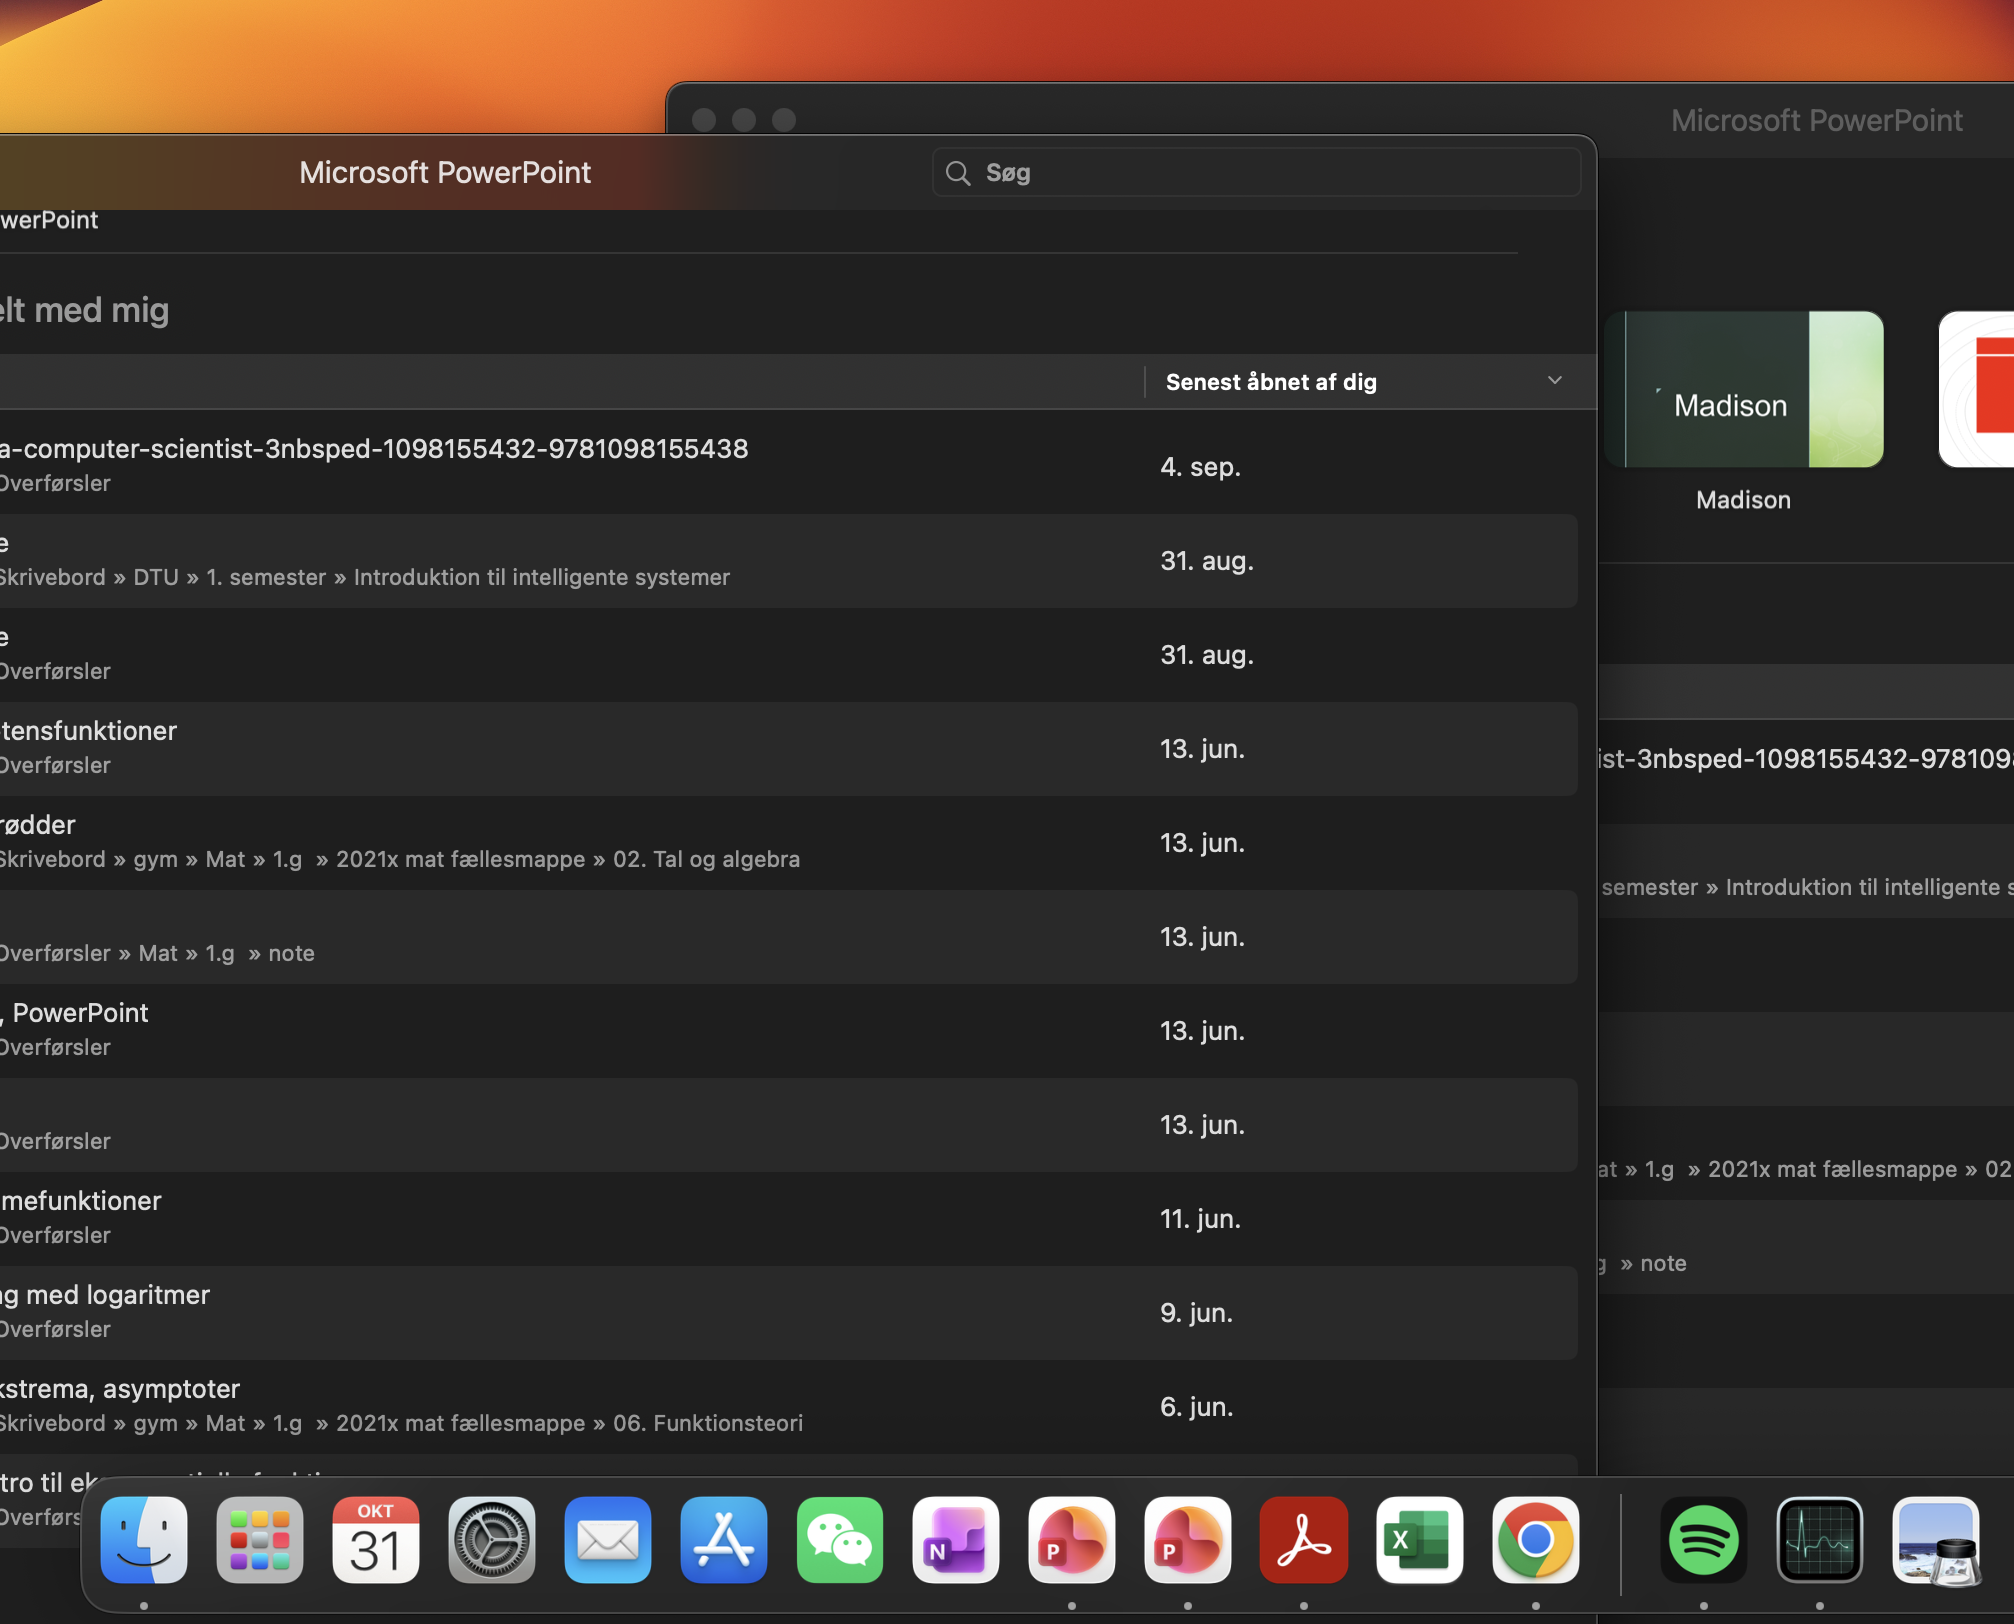The image size is (2014, 1624).
Task: Open the tensfunktioner presentation
Action: 789,748
